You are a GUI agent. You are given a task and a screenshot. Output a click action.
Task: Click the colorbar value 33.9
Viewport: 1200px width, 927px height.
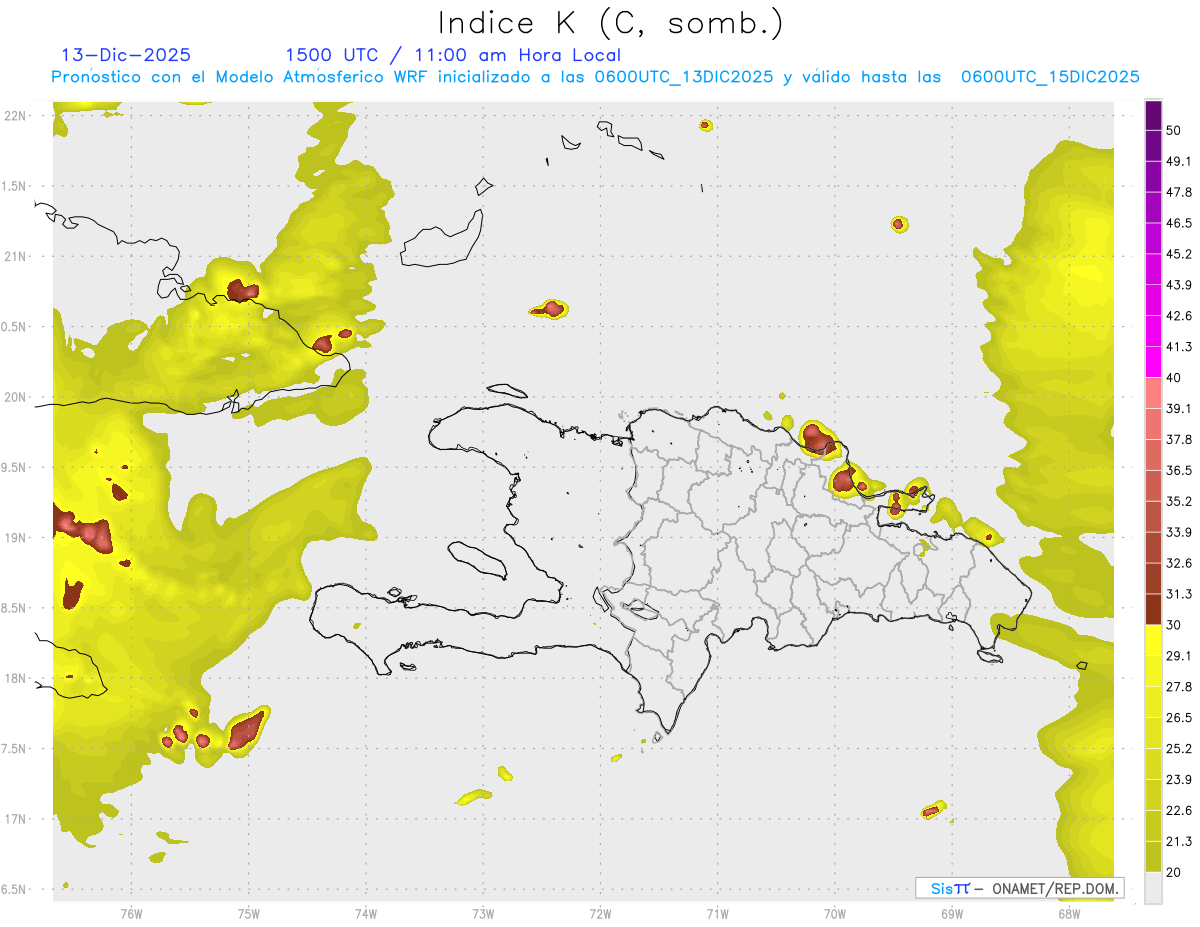click(1178, 532)
